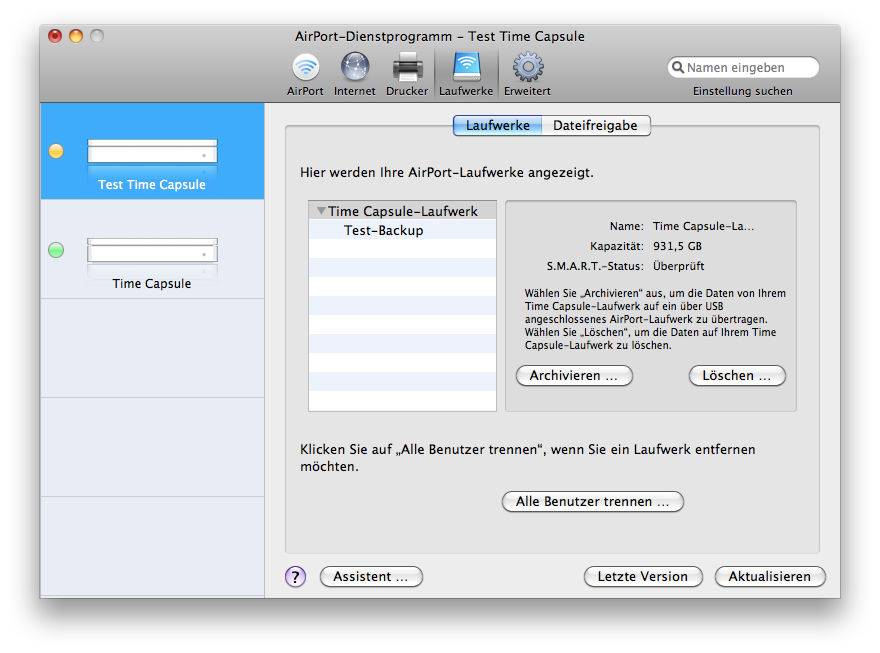This screenshot has height=653, width=880.
Task: Focus the Namen eingeben search field
Action: coord(743,67)
